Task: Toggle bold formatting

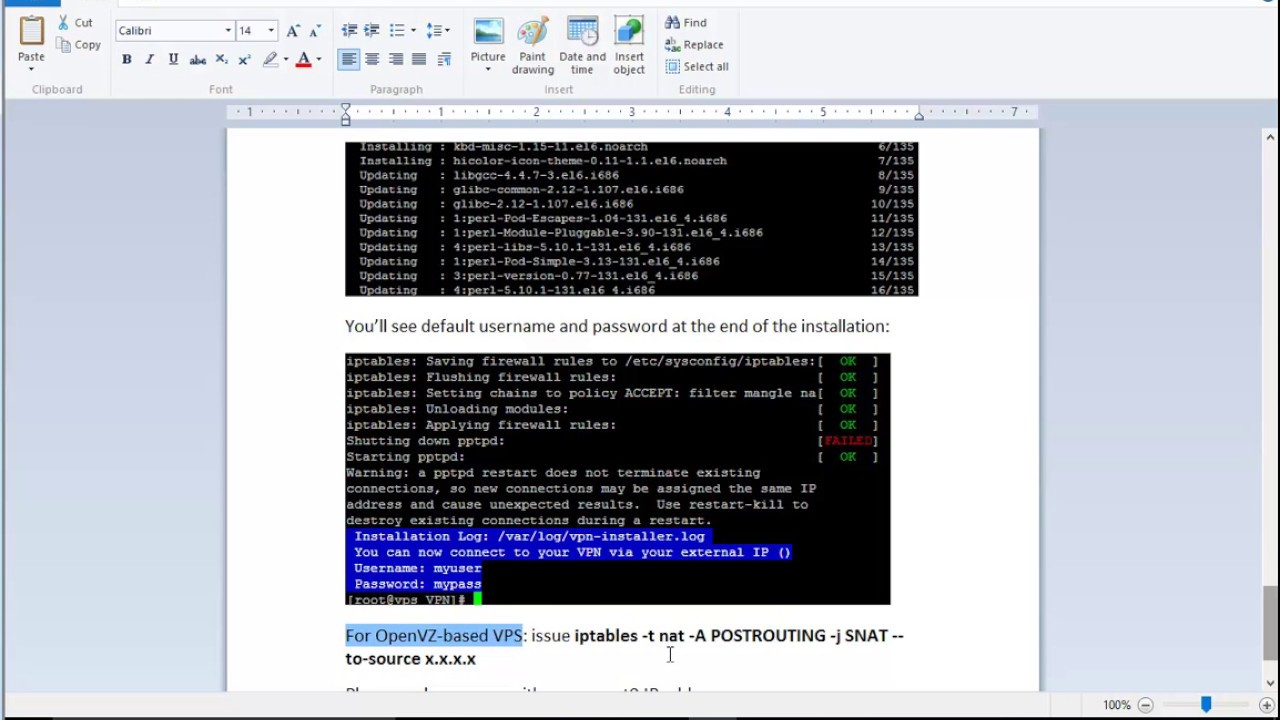Action: [127, 60]
